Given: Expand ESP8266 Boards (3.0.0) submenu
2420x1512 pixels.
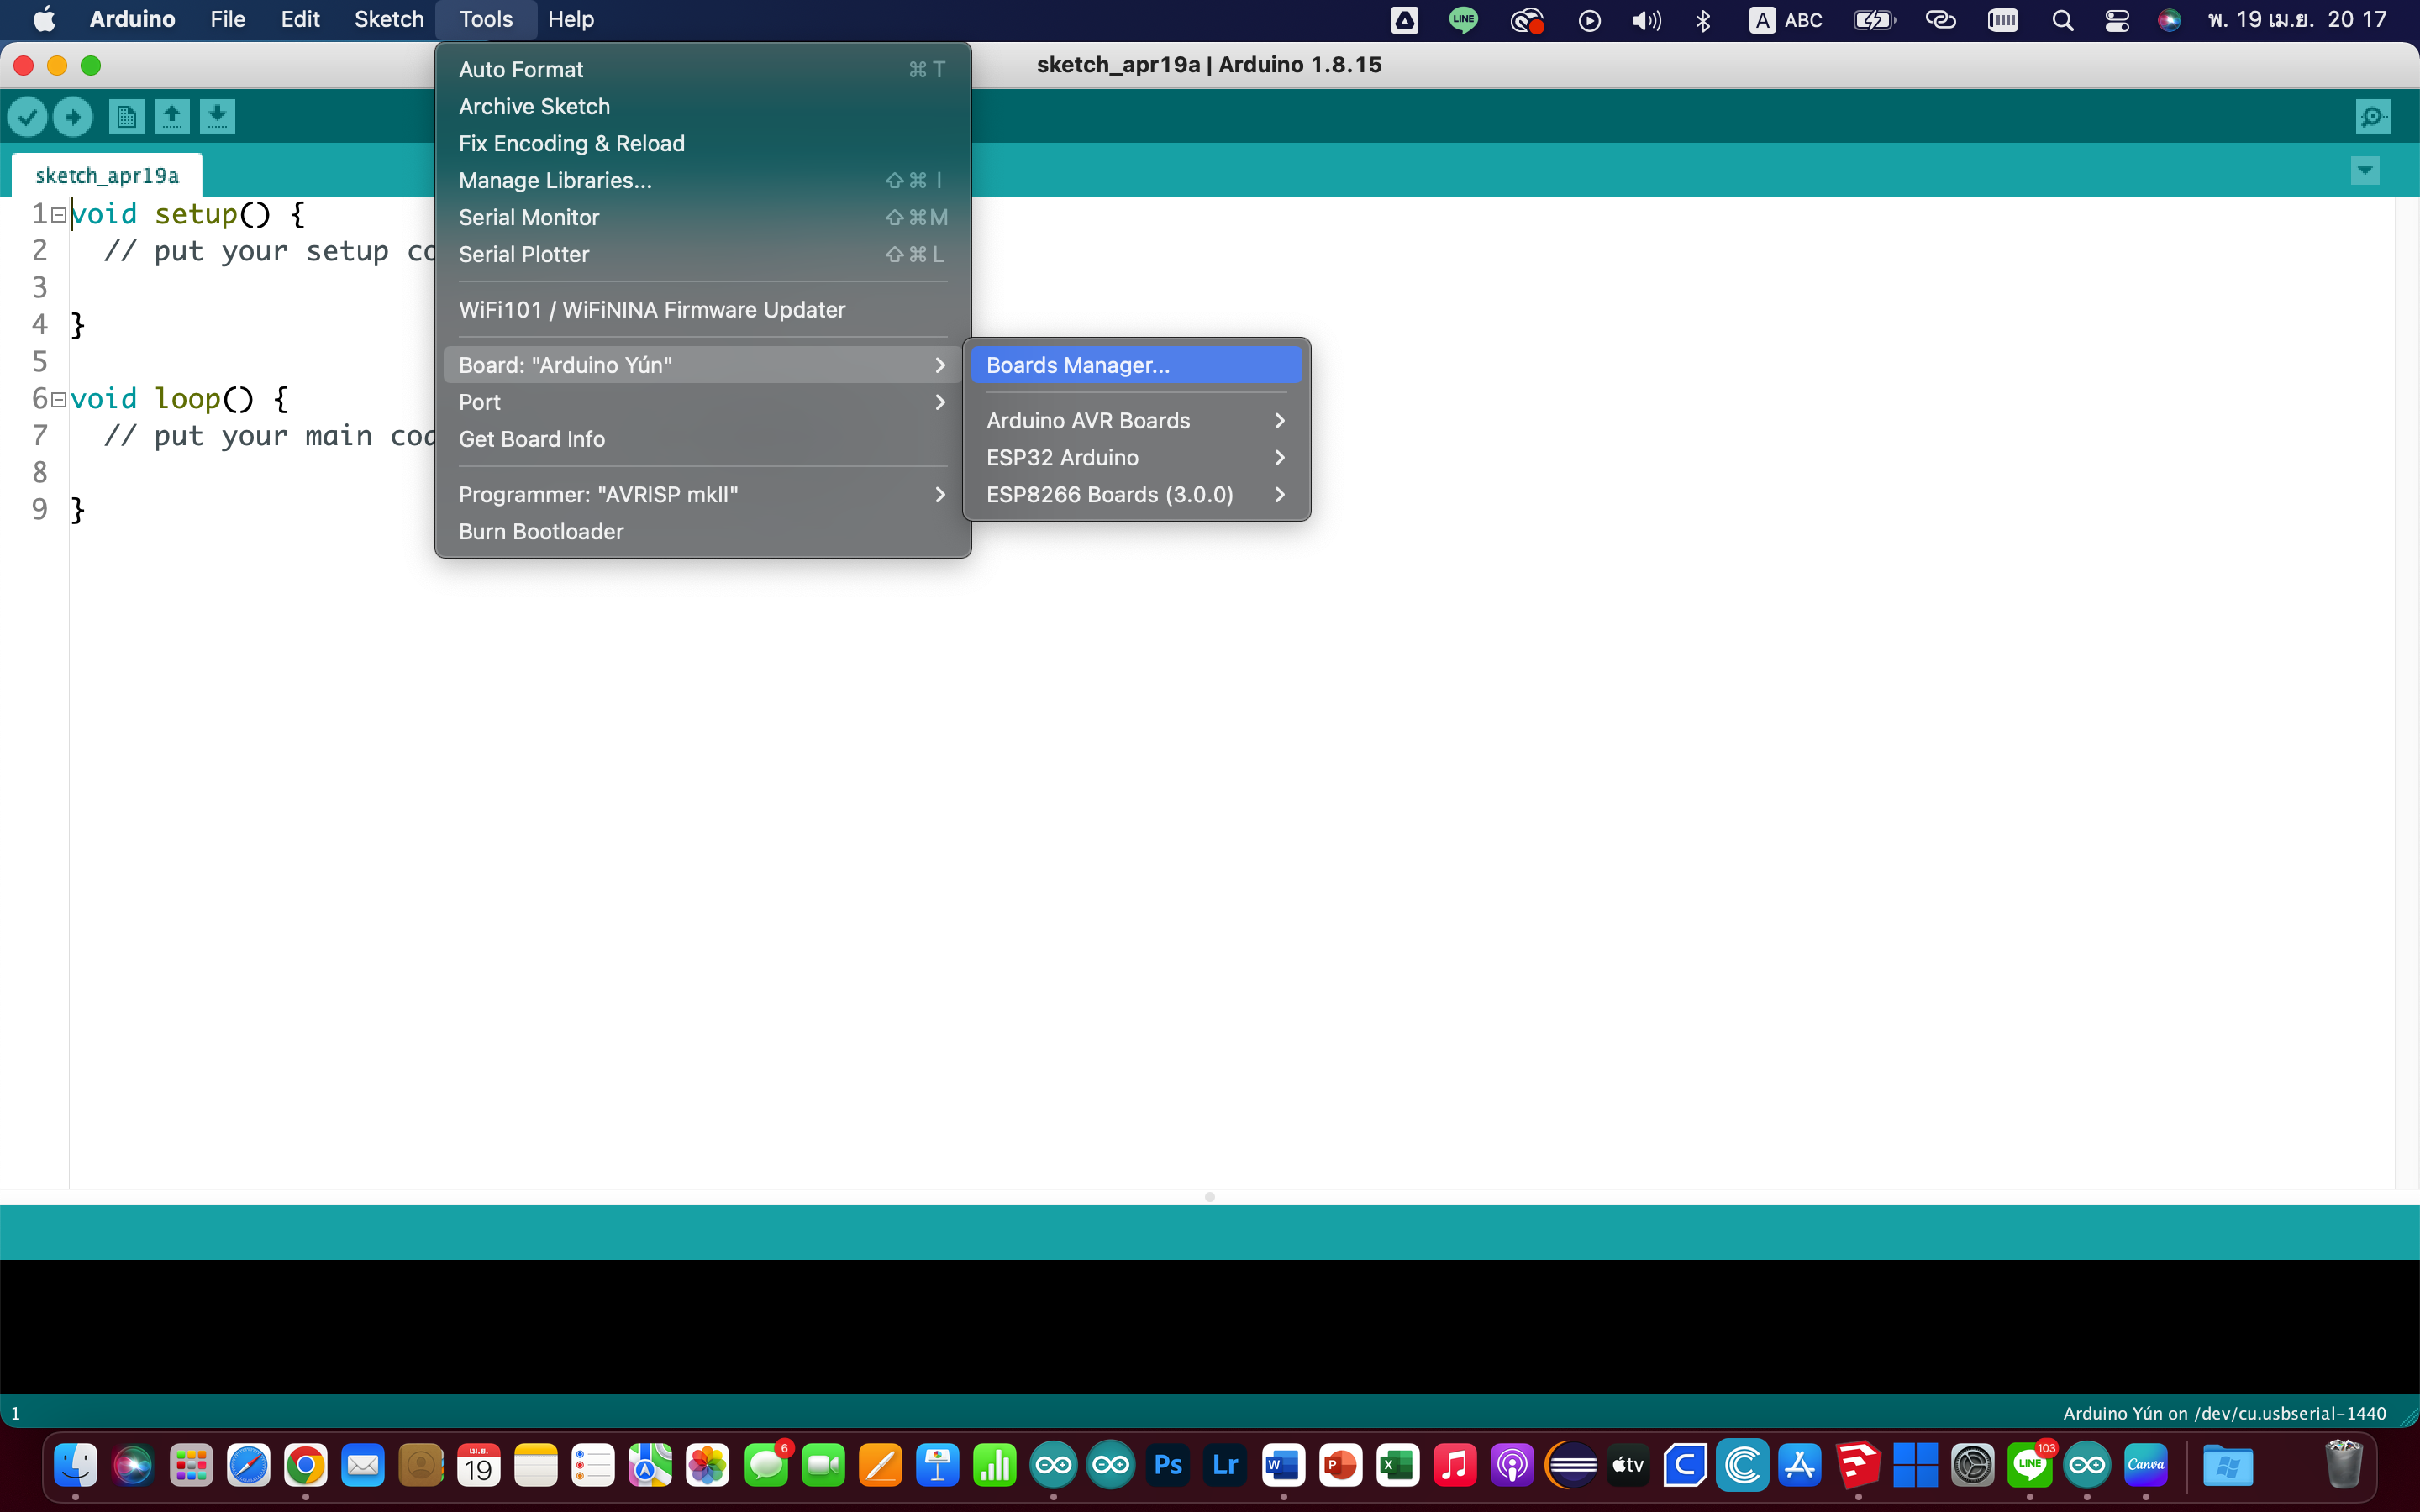Looking at the screenshot, I should tap(1136, 495).
